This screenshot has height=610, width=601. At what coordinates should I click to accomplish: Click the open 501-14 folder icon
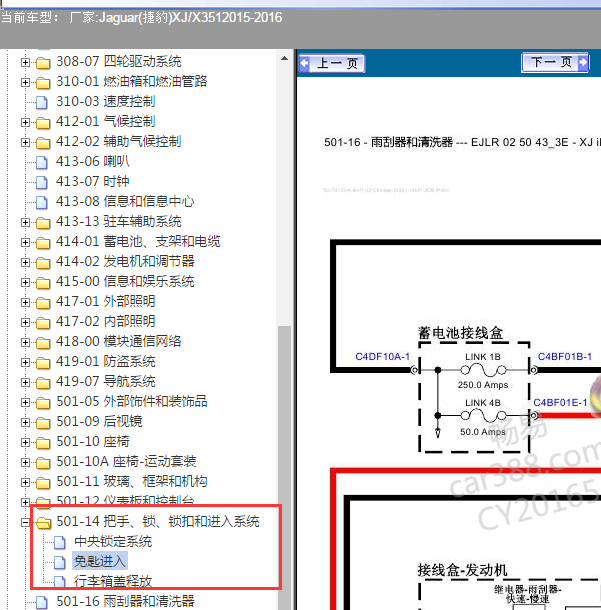44,523
